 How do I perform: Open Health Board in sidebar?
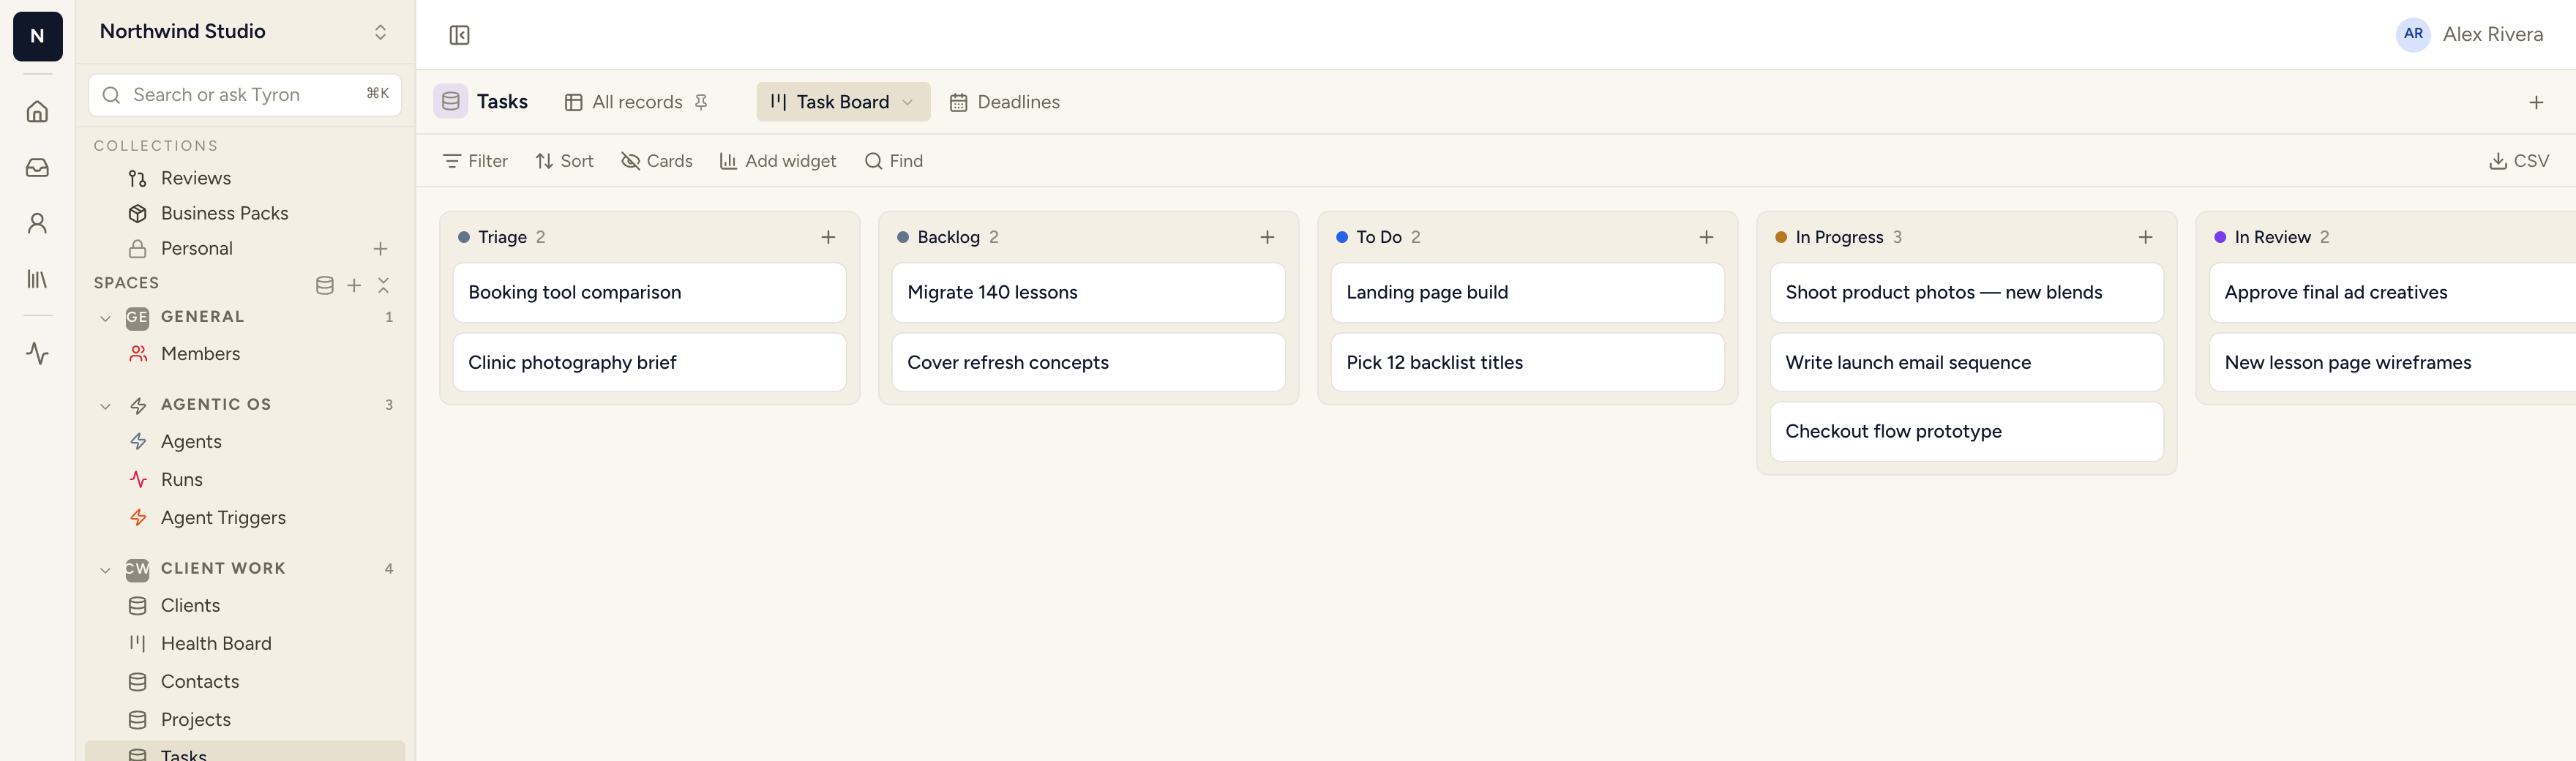(x=245, y=644)
